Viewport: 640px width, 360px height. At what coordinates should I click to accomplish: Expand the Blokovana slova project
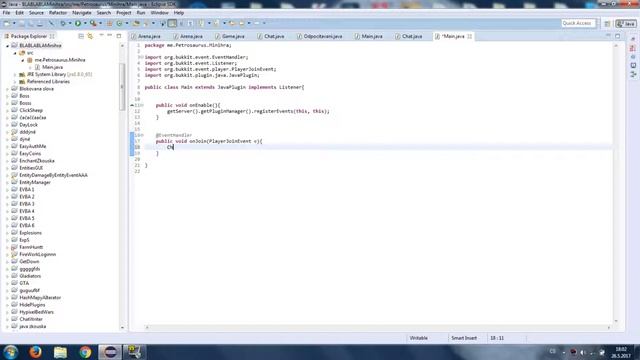click(7, 89)
